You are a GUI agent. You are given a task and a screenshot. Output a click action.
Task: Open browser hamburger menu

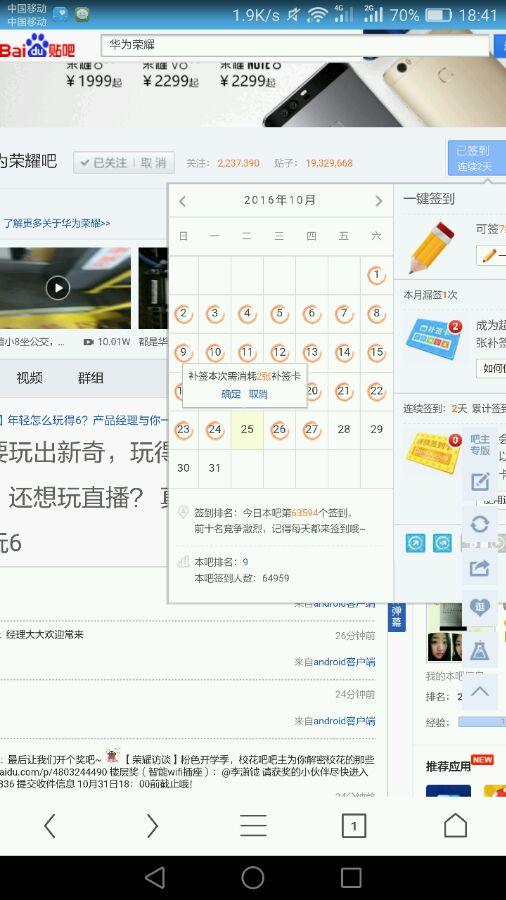pyautogui.click(x=253, y=826)
